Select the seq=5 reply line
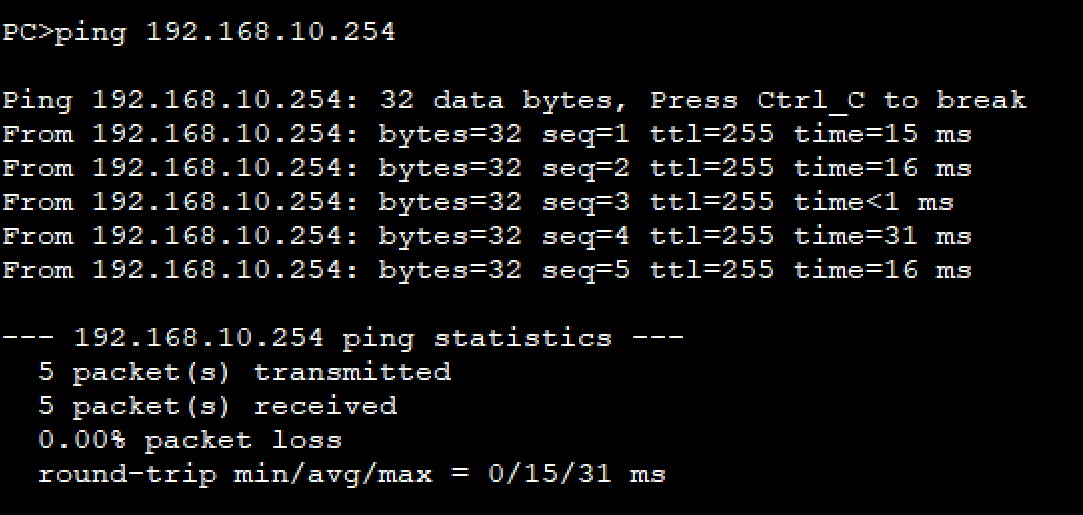The width and height of the screenshot is (1083, 515). (x=486, y=270)
